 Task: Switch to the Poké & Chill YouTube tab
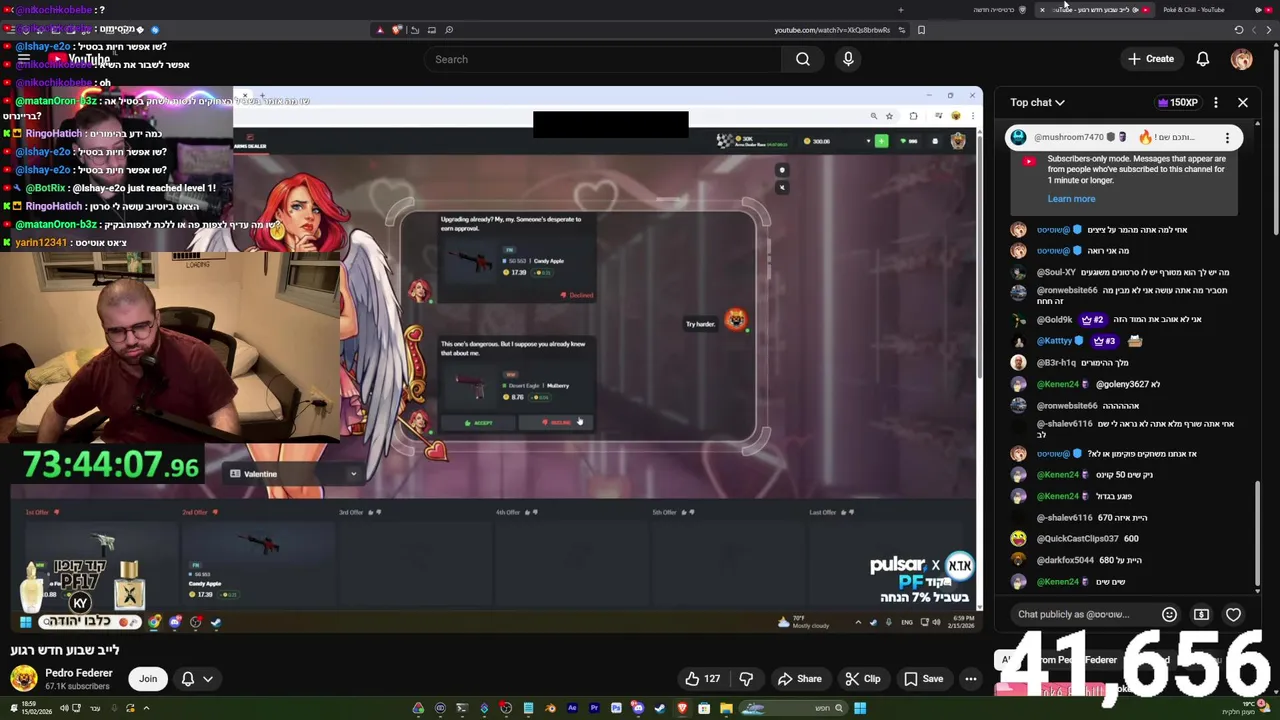(x=1194, y=9)
